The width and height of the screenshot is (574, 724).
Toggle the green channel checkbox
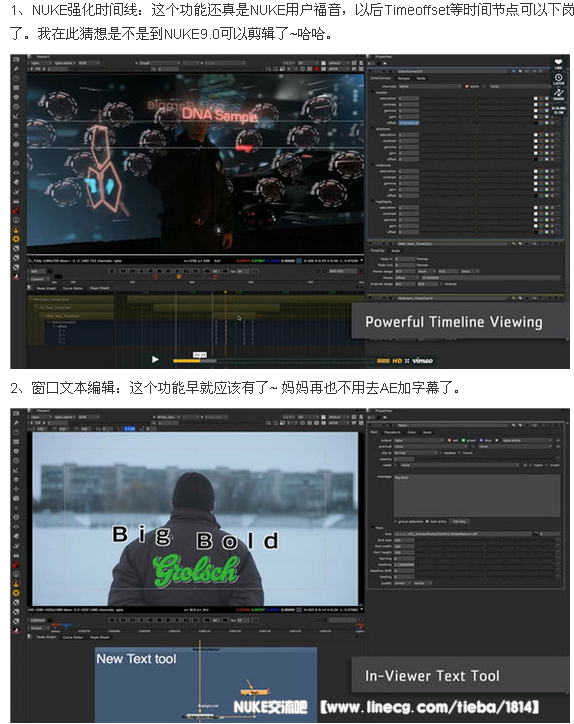[x=464, y=440]
